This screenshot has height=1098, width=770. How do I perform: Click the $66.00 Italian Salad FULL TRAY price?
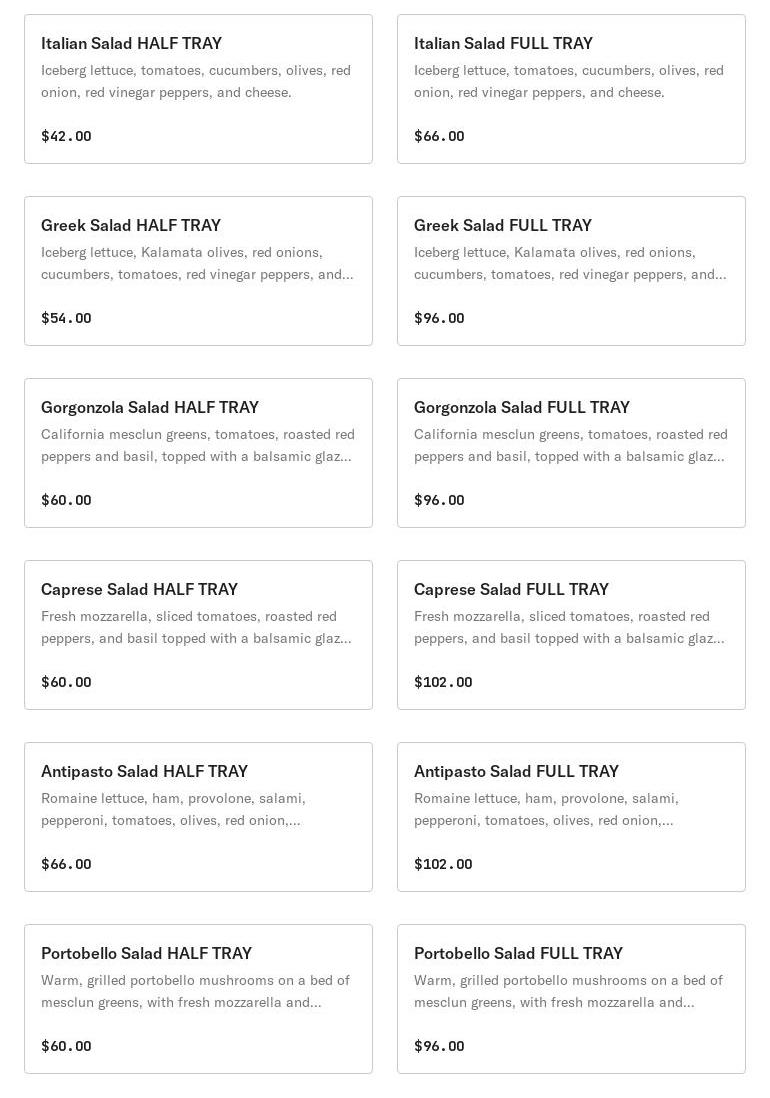(439, 136)
